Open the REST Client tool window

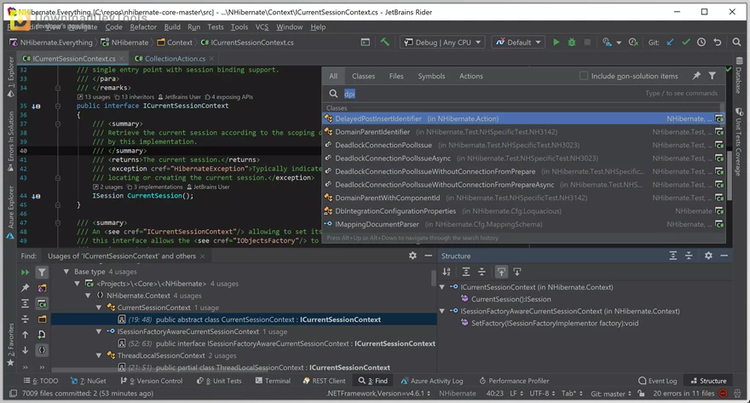pyautogui.click(x=324, y=381)
